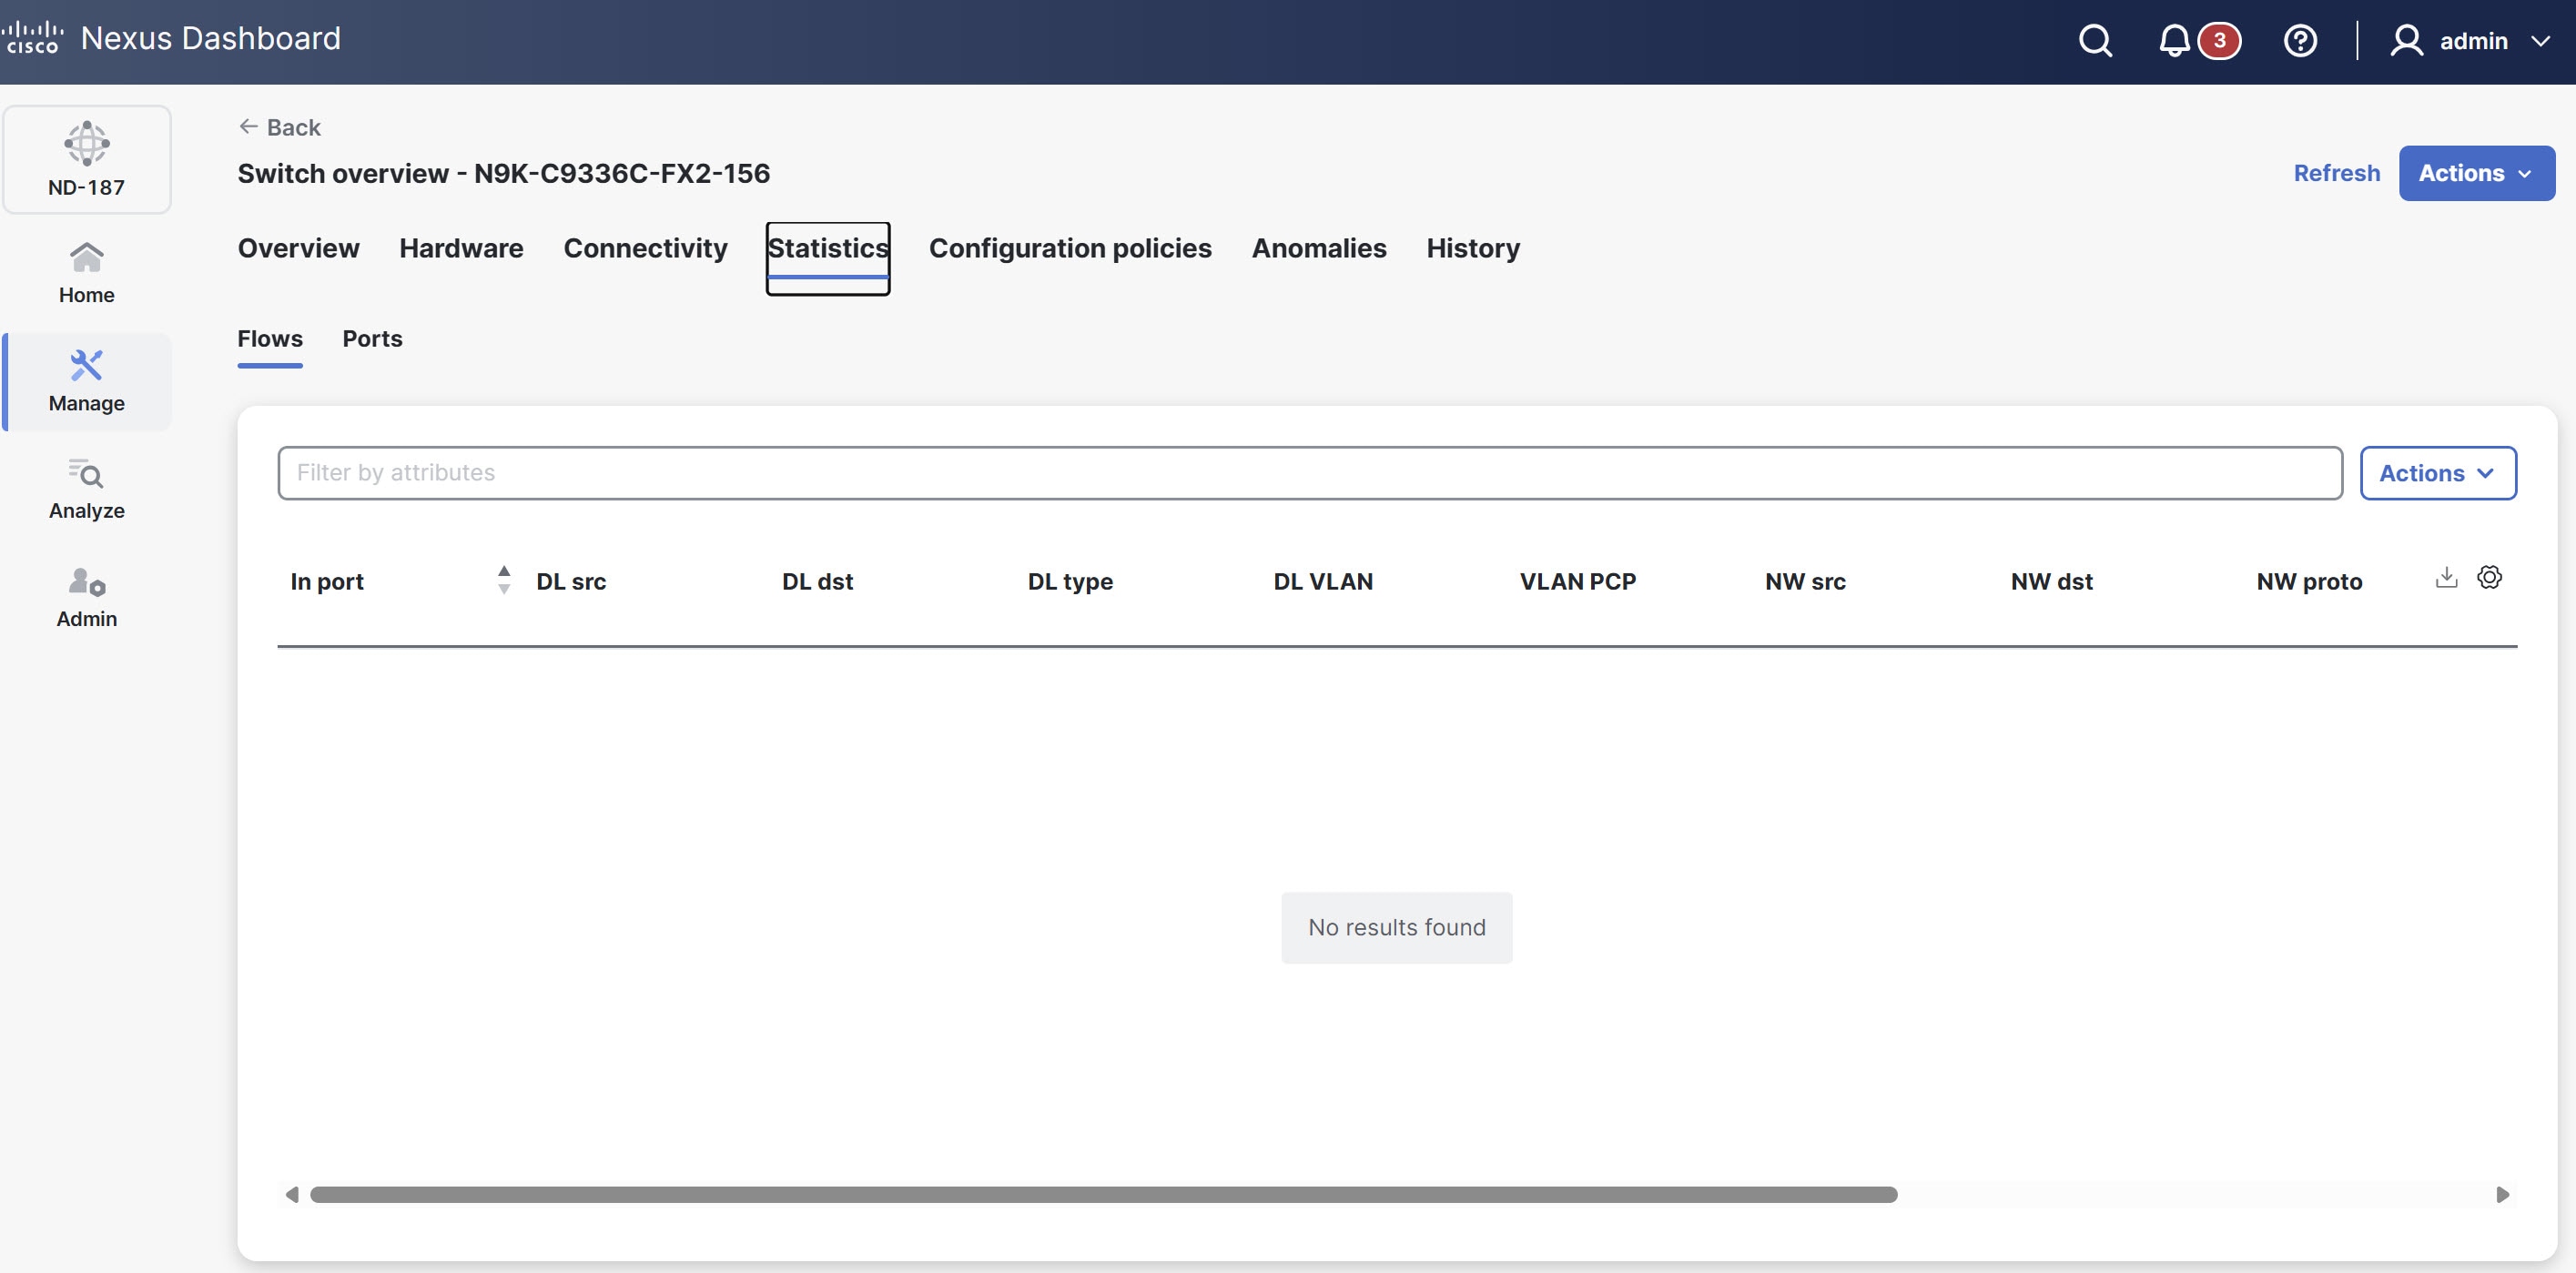Click the Refresh link
Viewport: 2576px width, 1273px height.
[2336, 173]
